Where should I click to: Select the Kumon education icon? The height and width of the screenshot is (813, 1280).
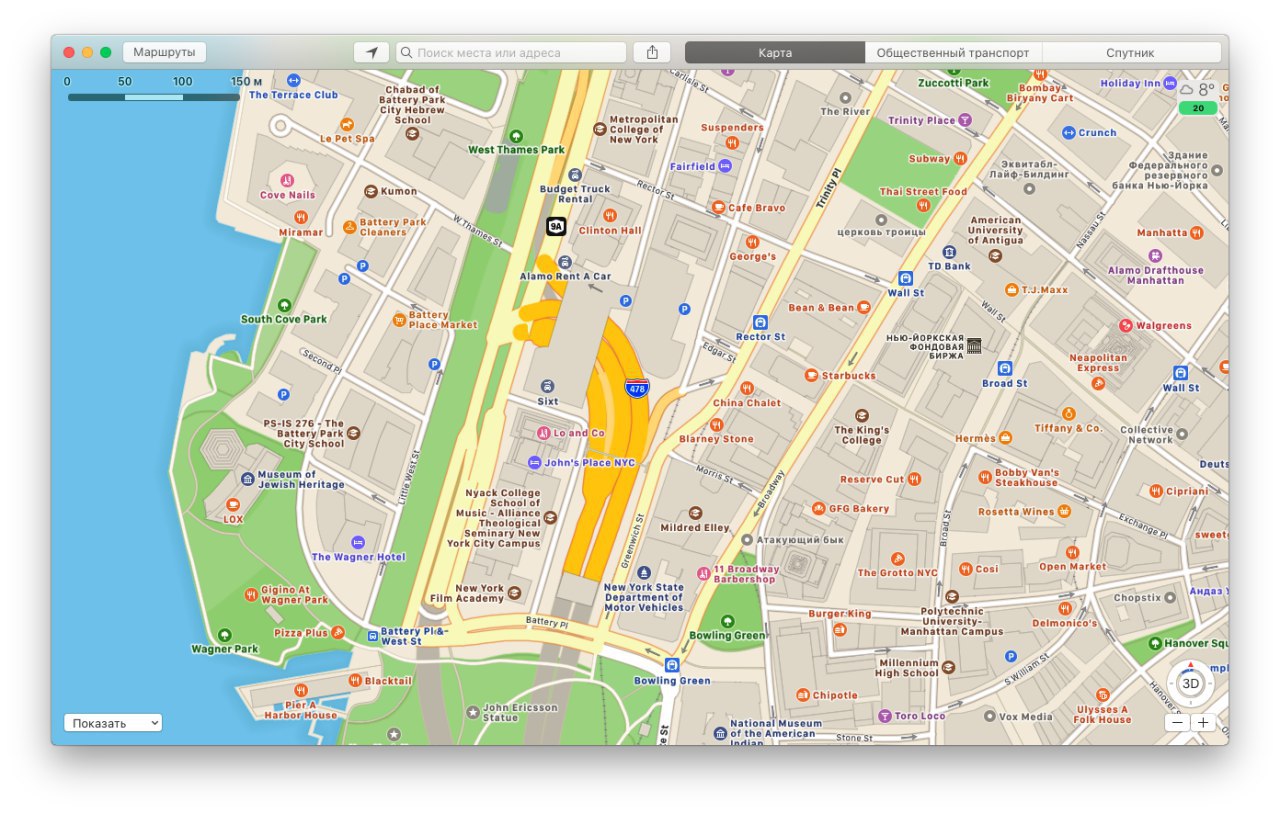pyautogui.click(x=371, y=191)
